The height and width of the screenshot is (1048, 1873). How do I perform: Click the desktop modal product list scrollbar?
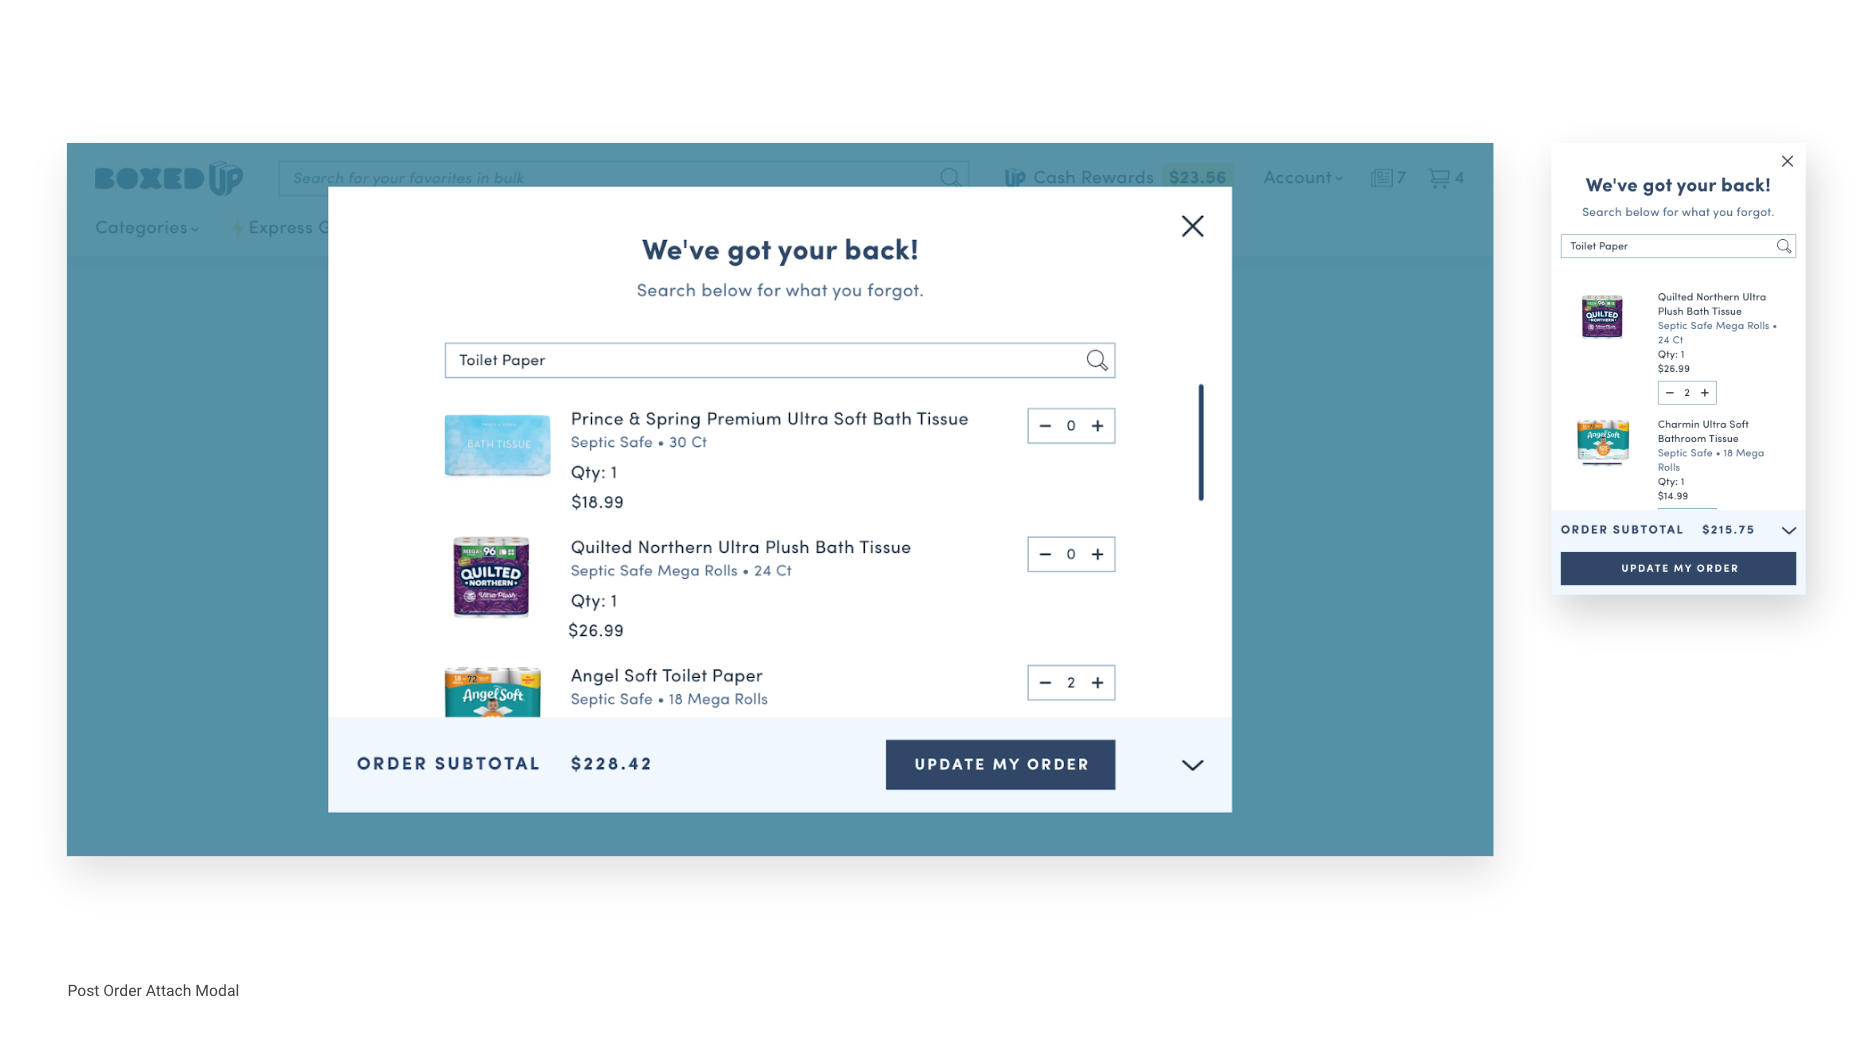pyautogui.click(x=1201, y=442)
